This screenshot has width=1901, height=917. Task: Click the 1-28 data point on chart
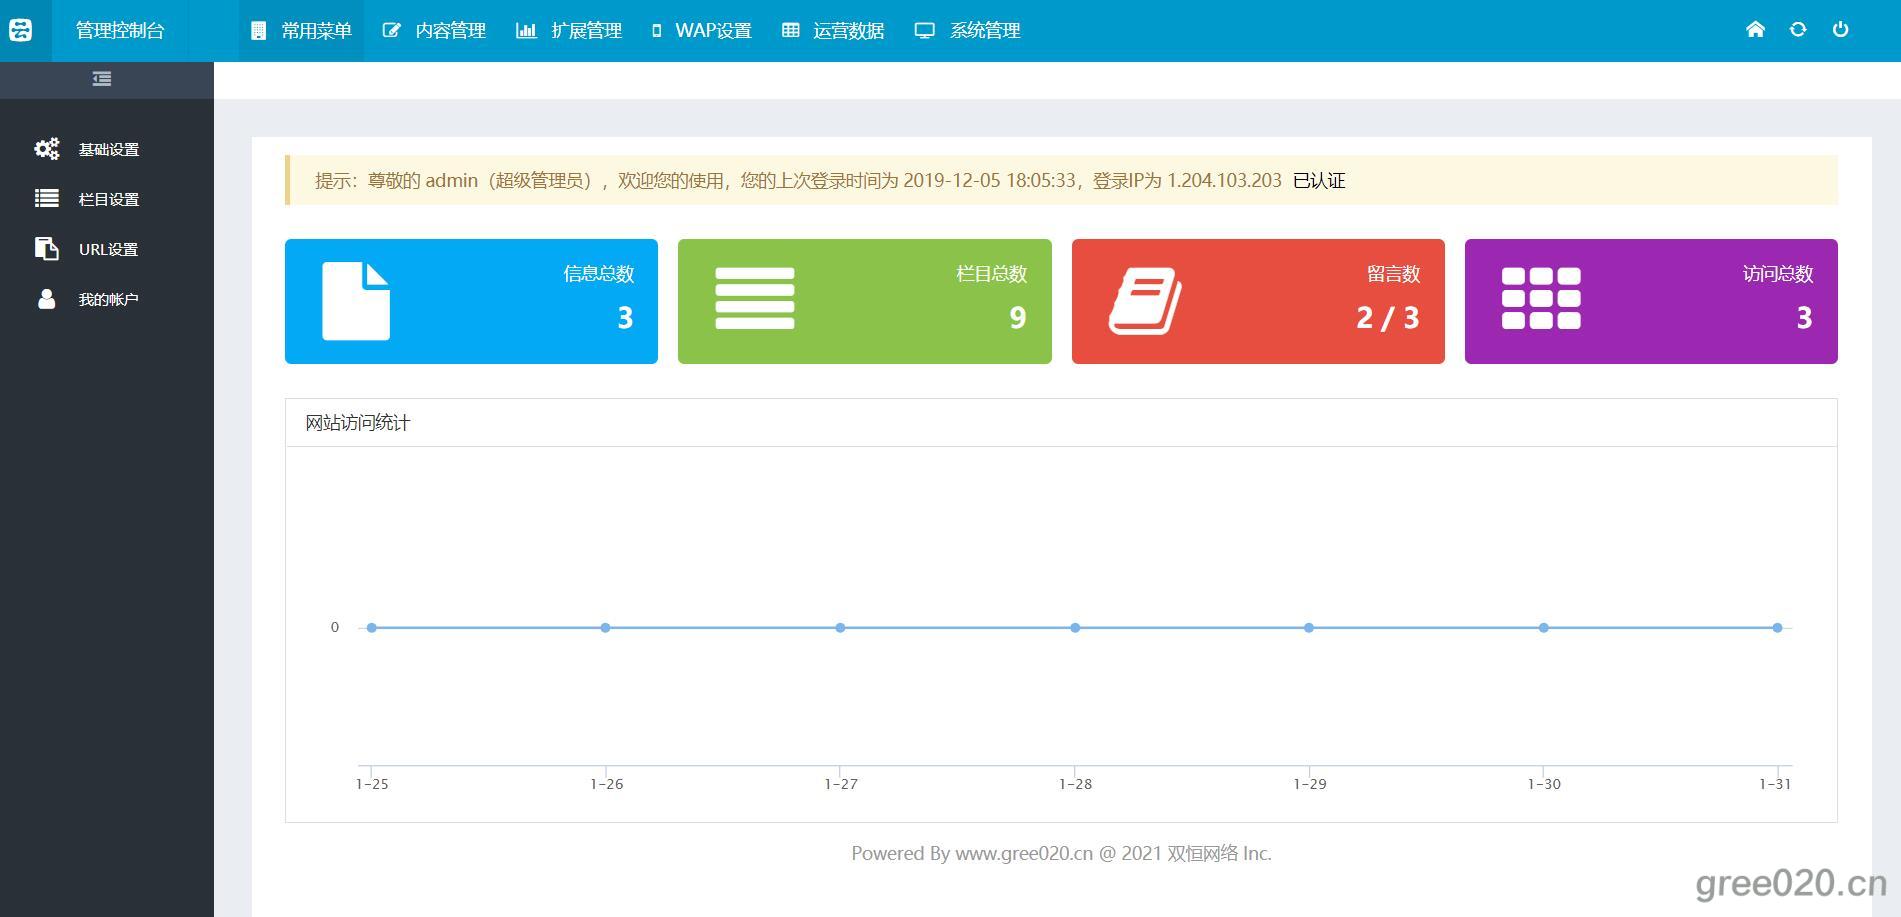(x=1075, y=628)
